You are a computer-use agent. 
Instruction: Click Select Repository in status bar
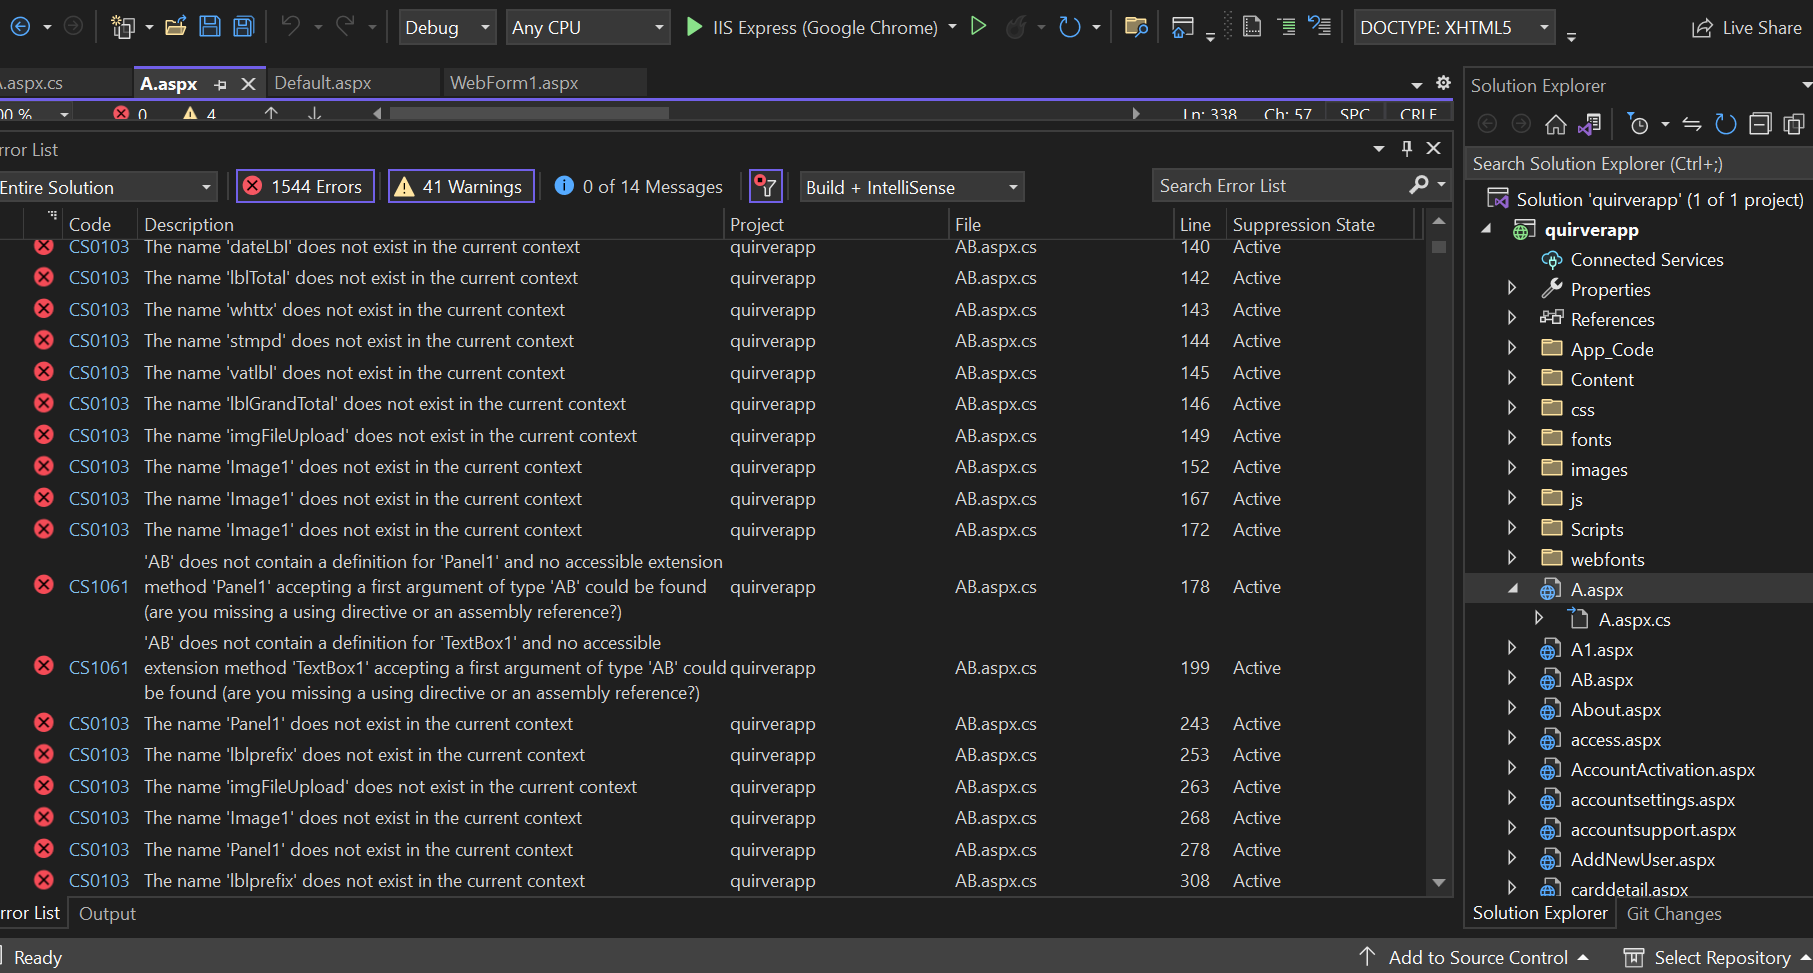pos(1717,957)
